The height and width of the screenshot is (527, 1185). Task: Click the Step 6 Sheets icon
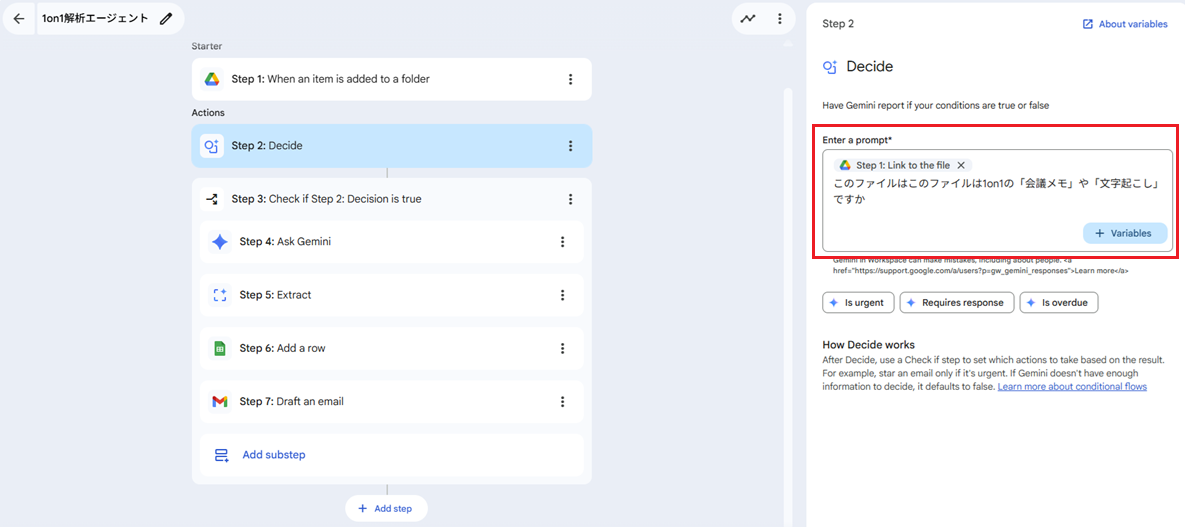pos(220,348)
